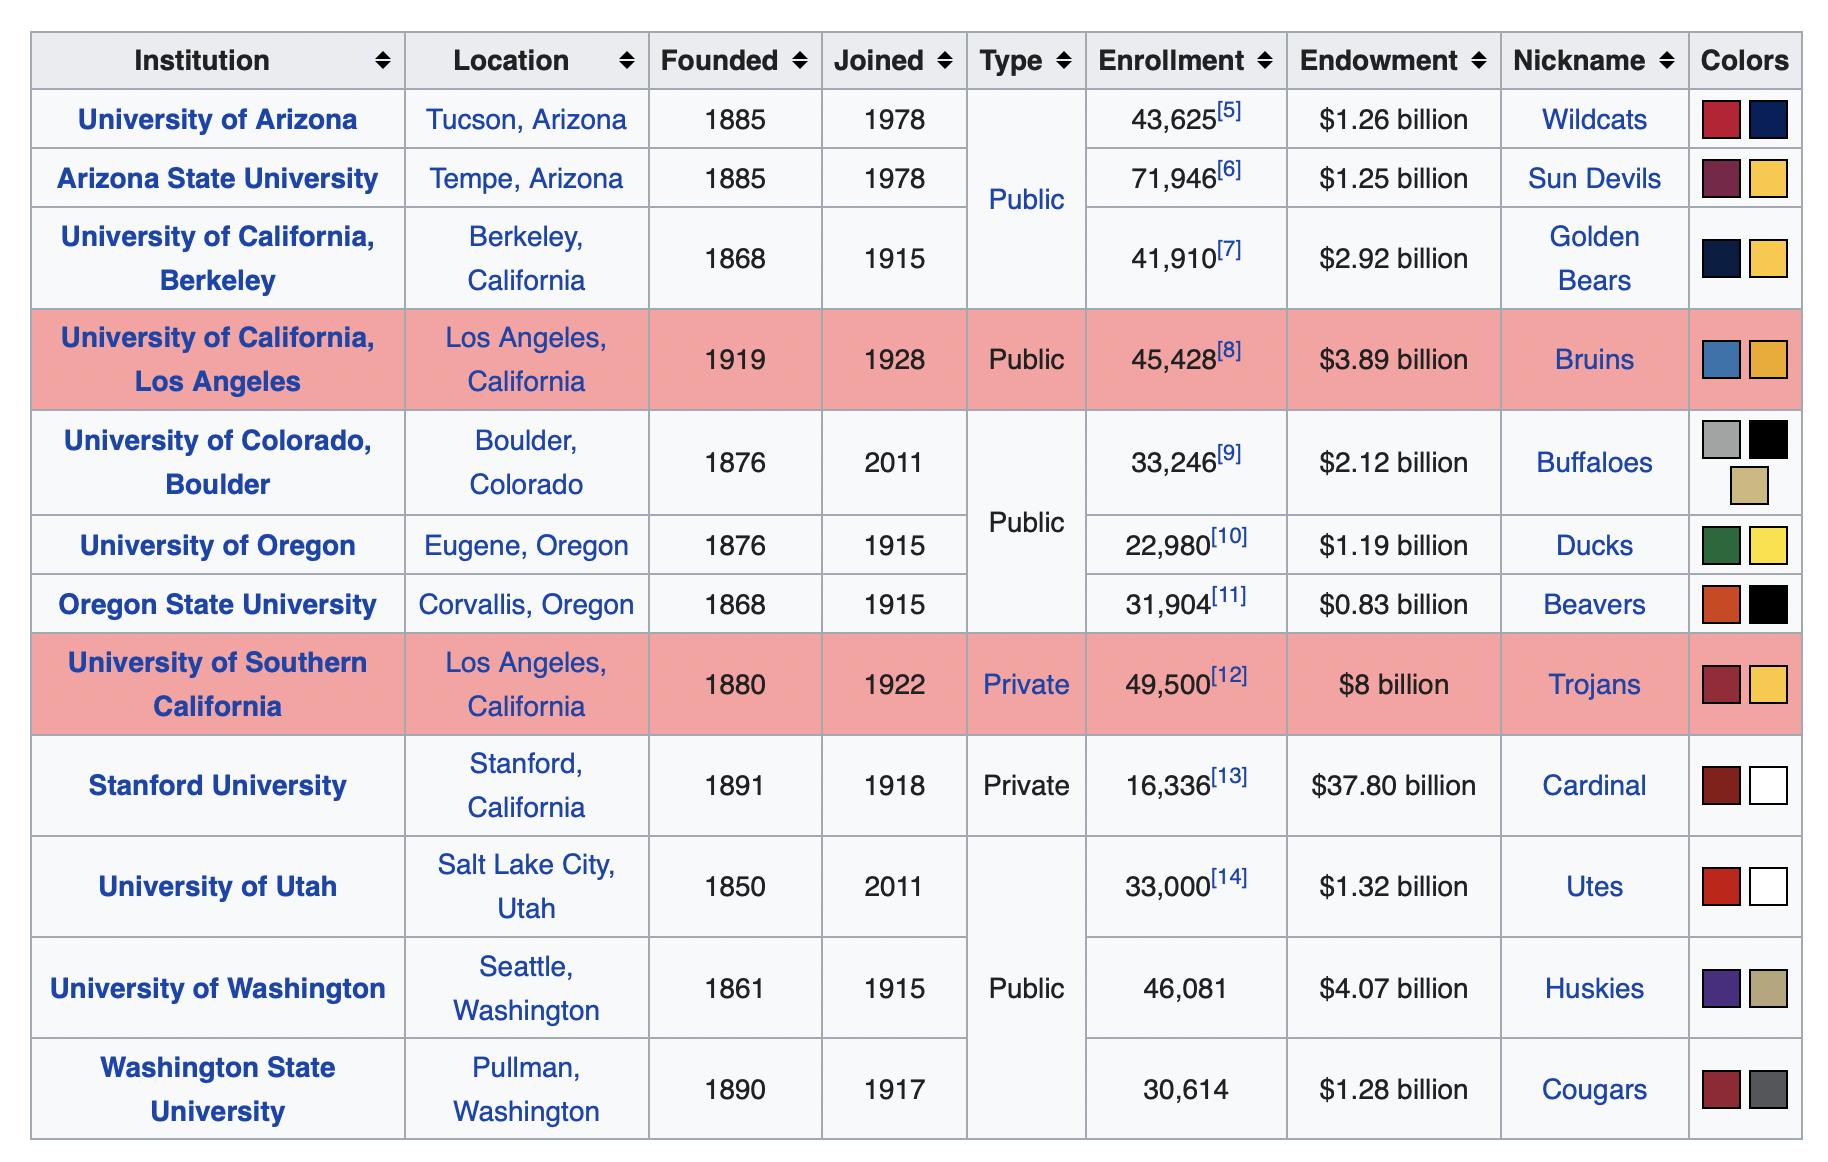Click Oregon's green color swatch
Viewport: 1828px width, 1162px height.
(x=1721, y=545)
